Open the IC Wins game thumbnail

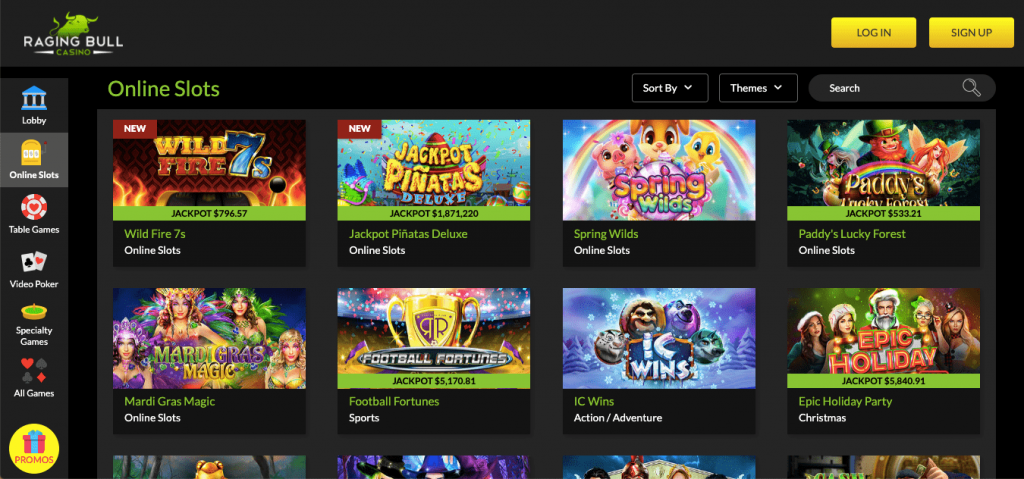click(659, 339)
